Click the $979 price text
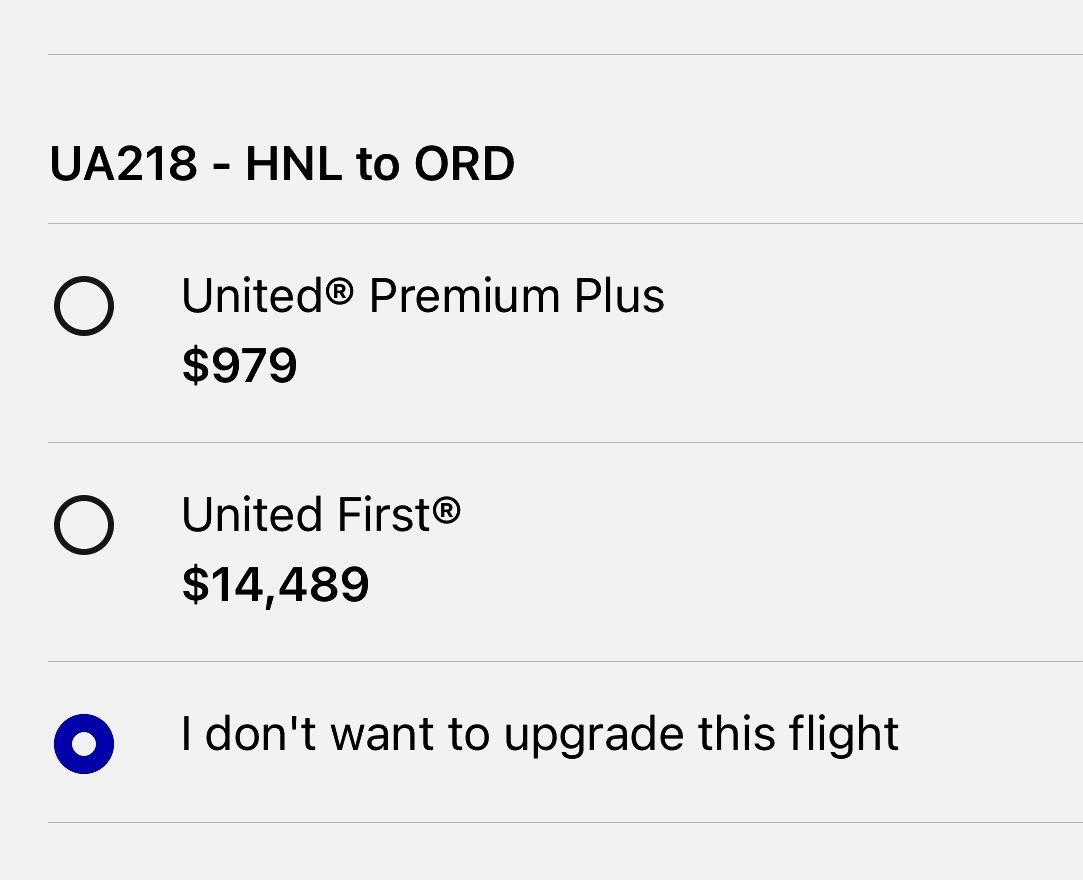This screenshot has width=1083, height=880. 238,366
